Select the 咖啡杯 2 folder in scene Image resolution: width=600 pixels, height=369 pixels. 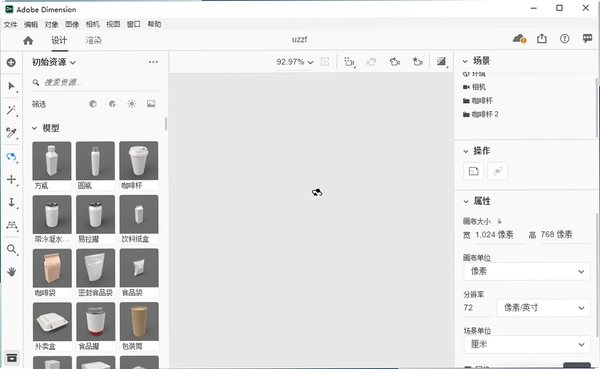tap(481, 114)
